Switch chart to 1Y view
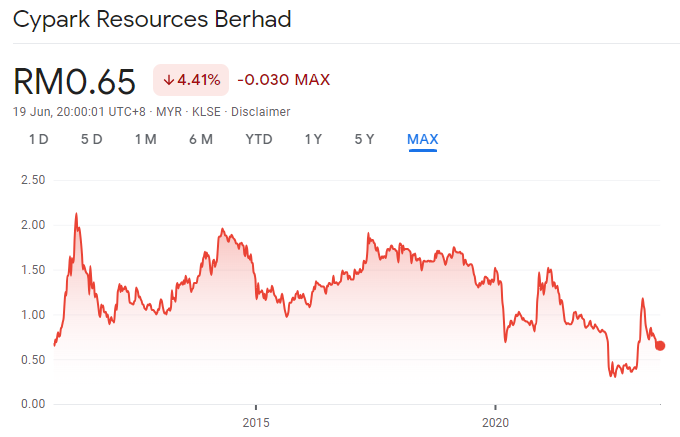 [313, 139]
